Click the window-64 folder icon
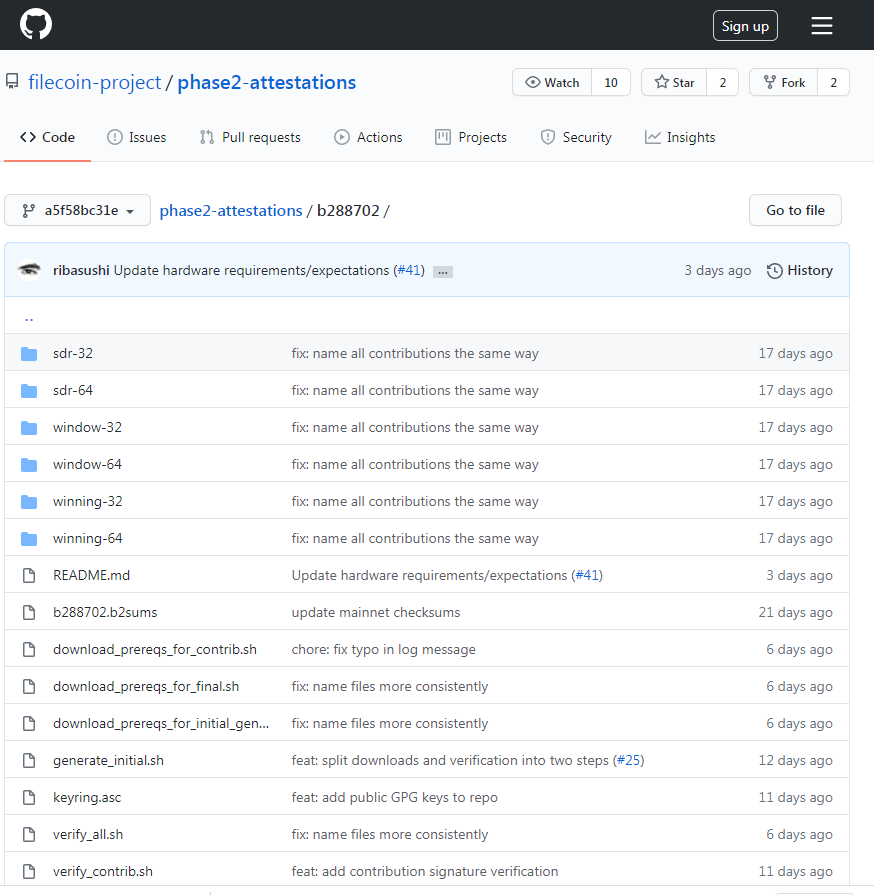The width and height of the screenshot is (874, 895). tap(29, 465)
